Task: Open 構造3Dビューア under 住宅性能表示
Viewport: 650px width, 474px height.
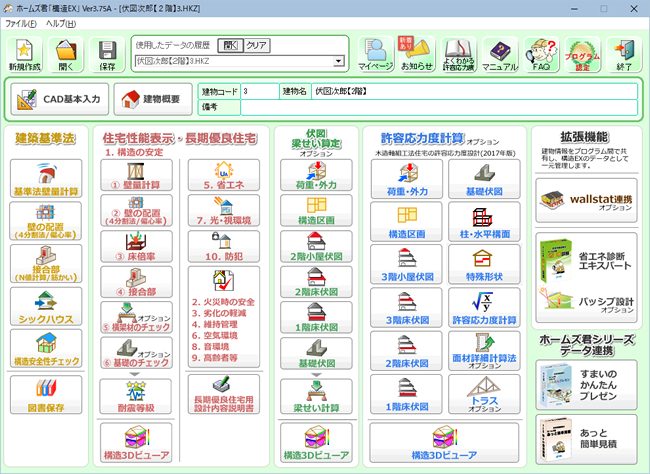Action: click(x=136, y=442)
